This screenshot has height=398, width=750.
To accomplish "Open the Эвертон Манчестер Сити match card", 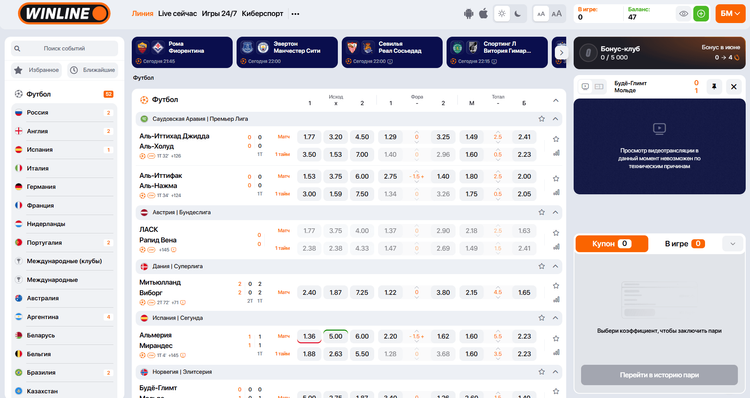I will [287, 52].
